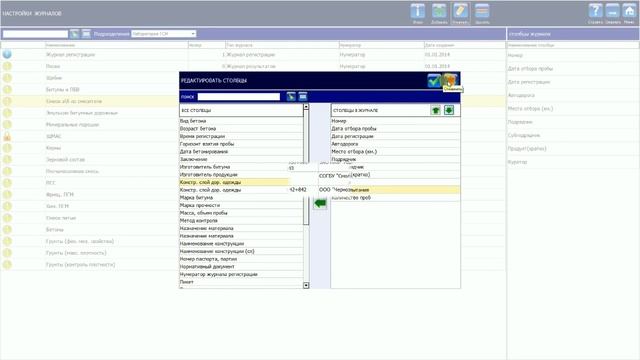Screen dimensions: 640x360
Task: Select 'Вид бетона' in all columns list
Action: (x=241, y=121)
